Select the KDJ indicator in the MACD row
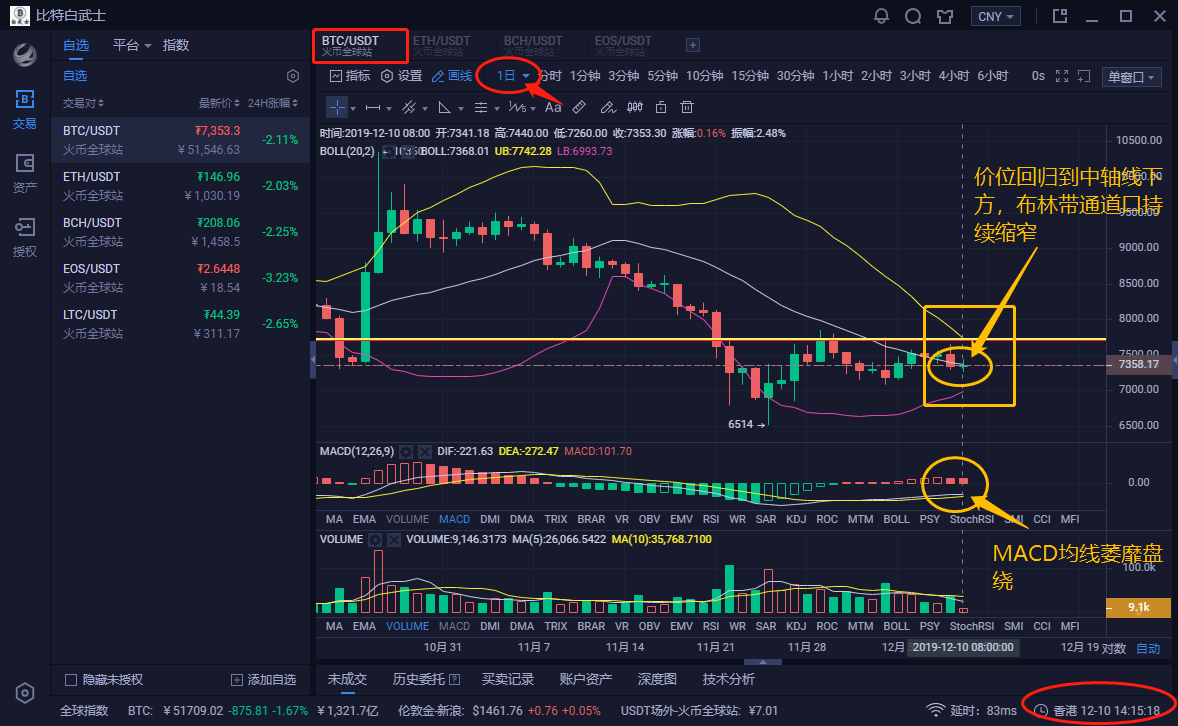This screenshot has width=1178, height=726. [x=796, y=519]
